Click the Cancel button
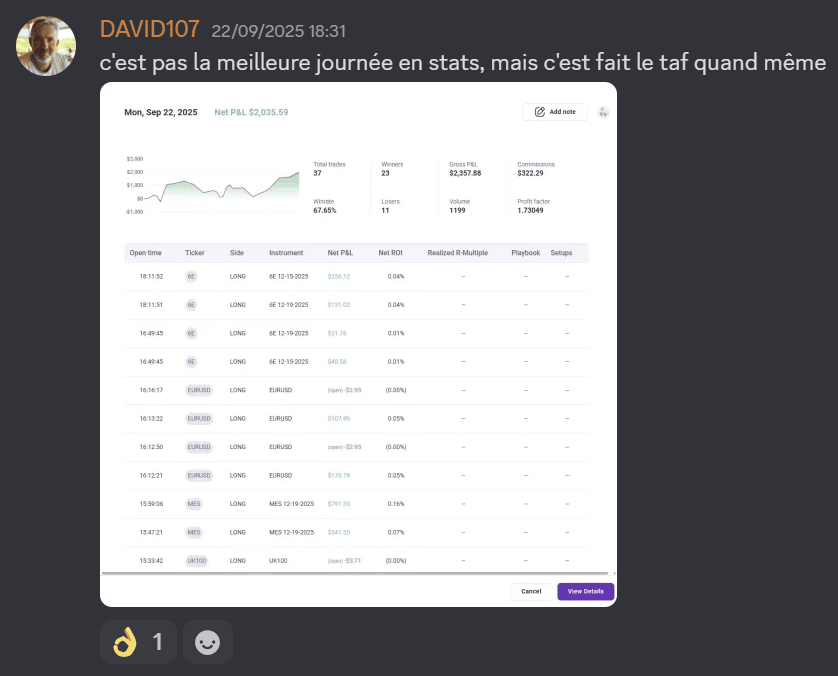Viewport: 838px width, 676px height. click(x=531, y=591)
